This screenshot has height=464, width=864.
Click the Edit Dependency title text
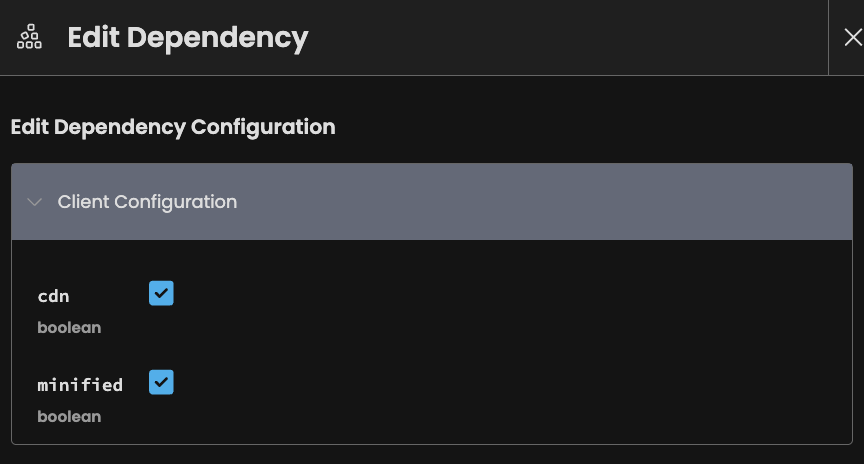[x=188, y=38]
